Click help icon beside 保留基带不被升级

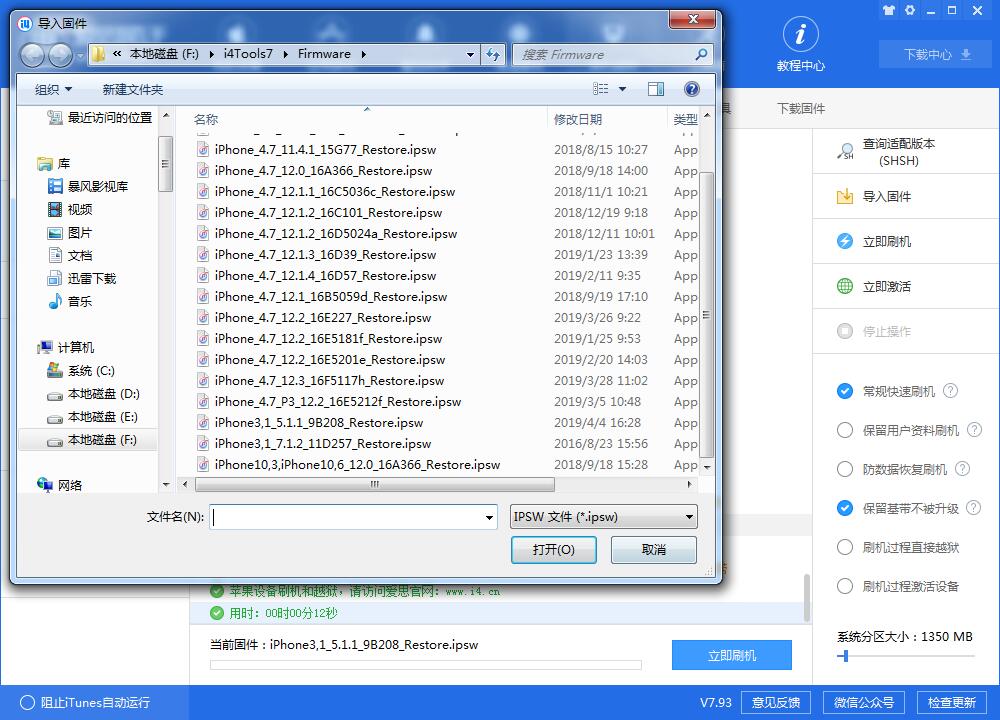click(x=973, y=508)
